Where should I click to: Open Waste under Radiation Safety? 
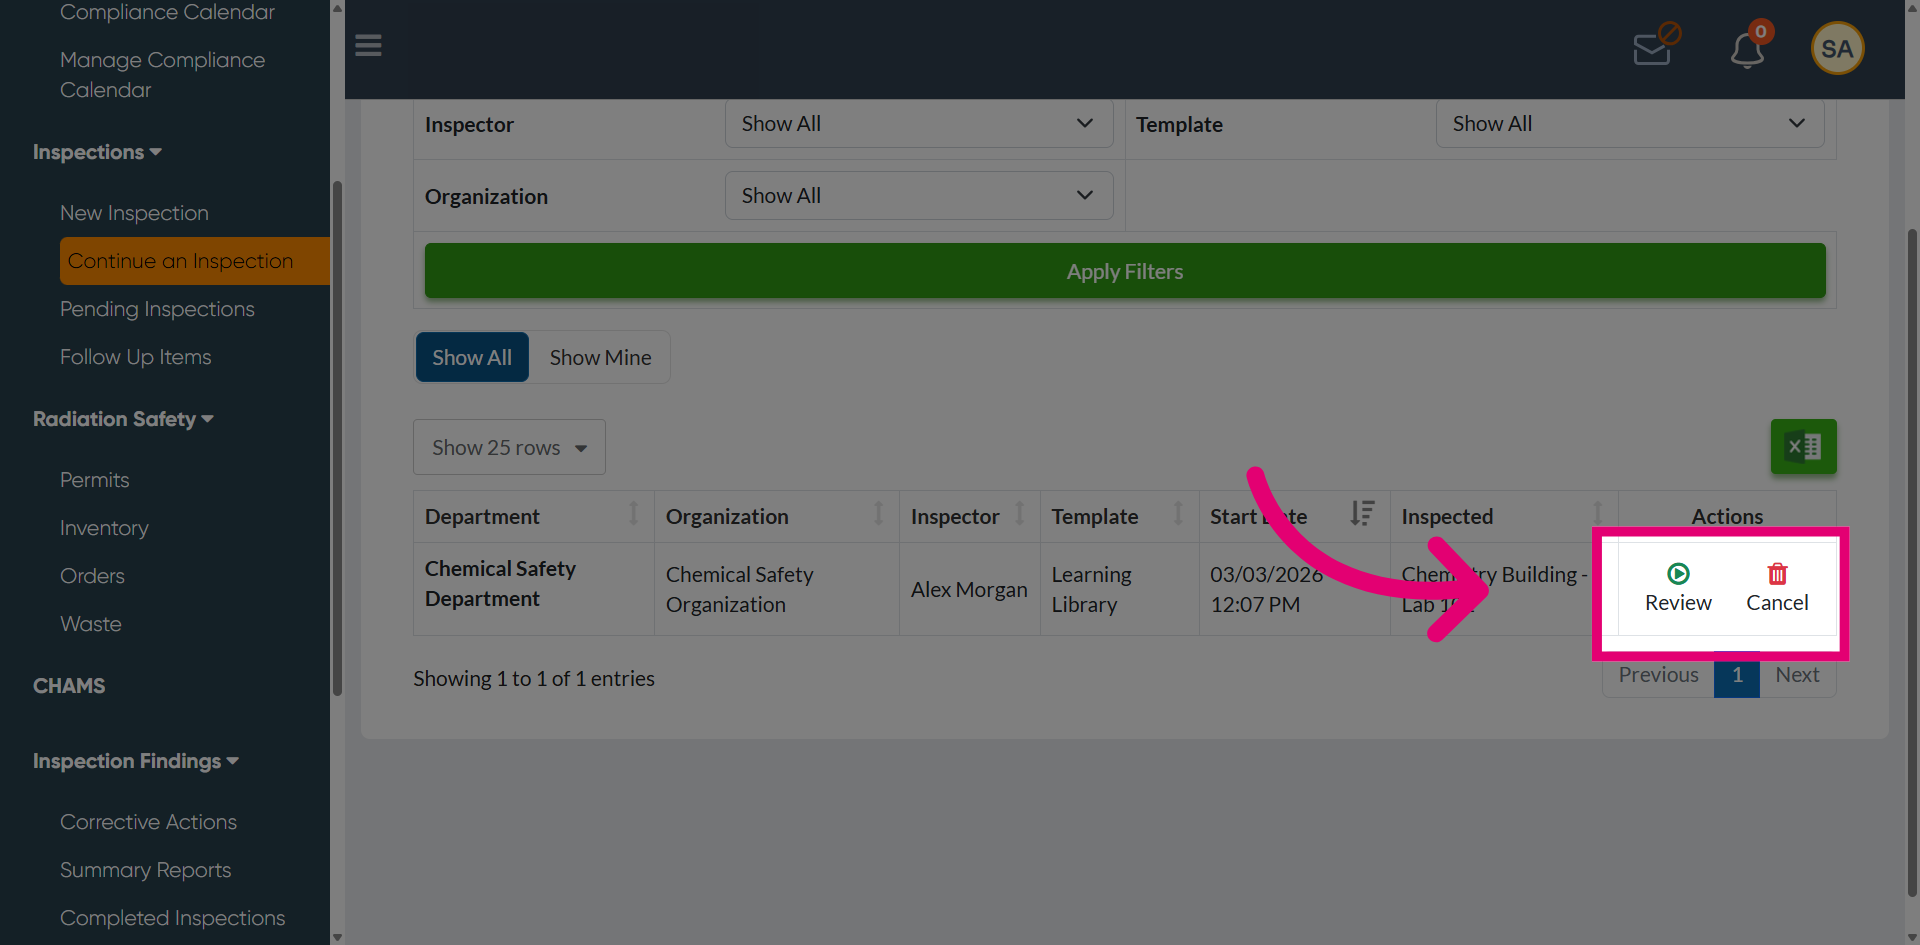point(90,624)
